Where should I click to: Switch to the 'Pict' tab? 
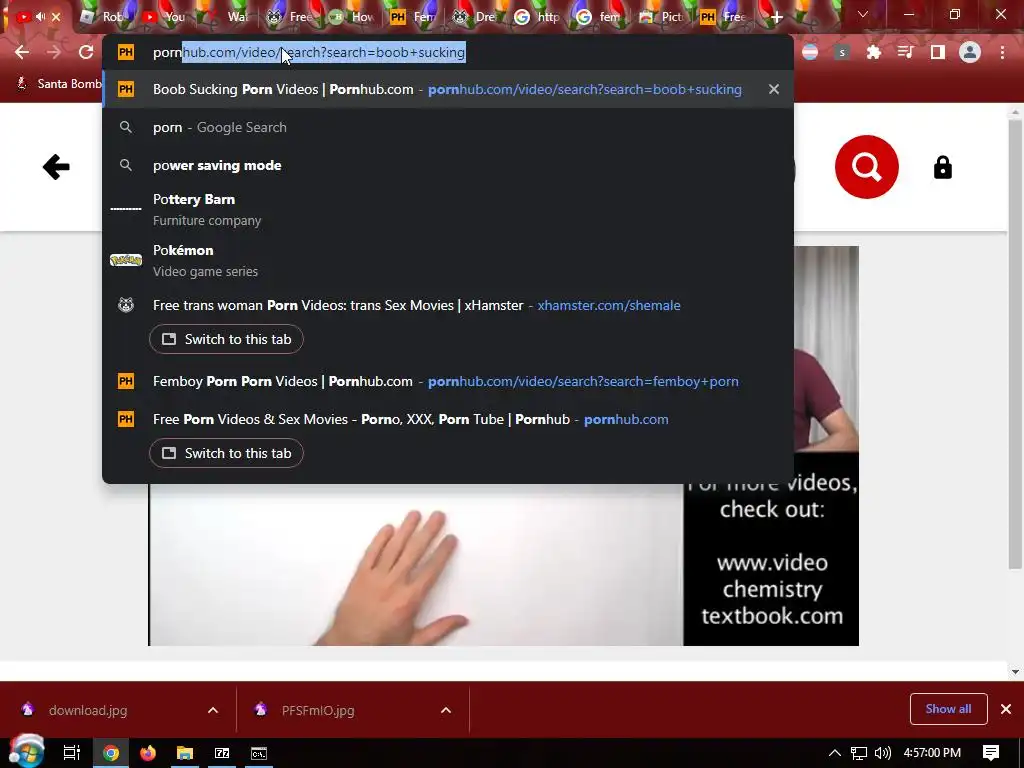[x=662, y=17]
